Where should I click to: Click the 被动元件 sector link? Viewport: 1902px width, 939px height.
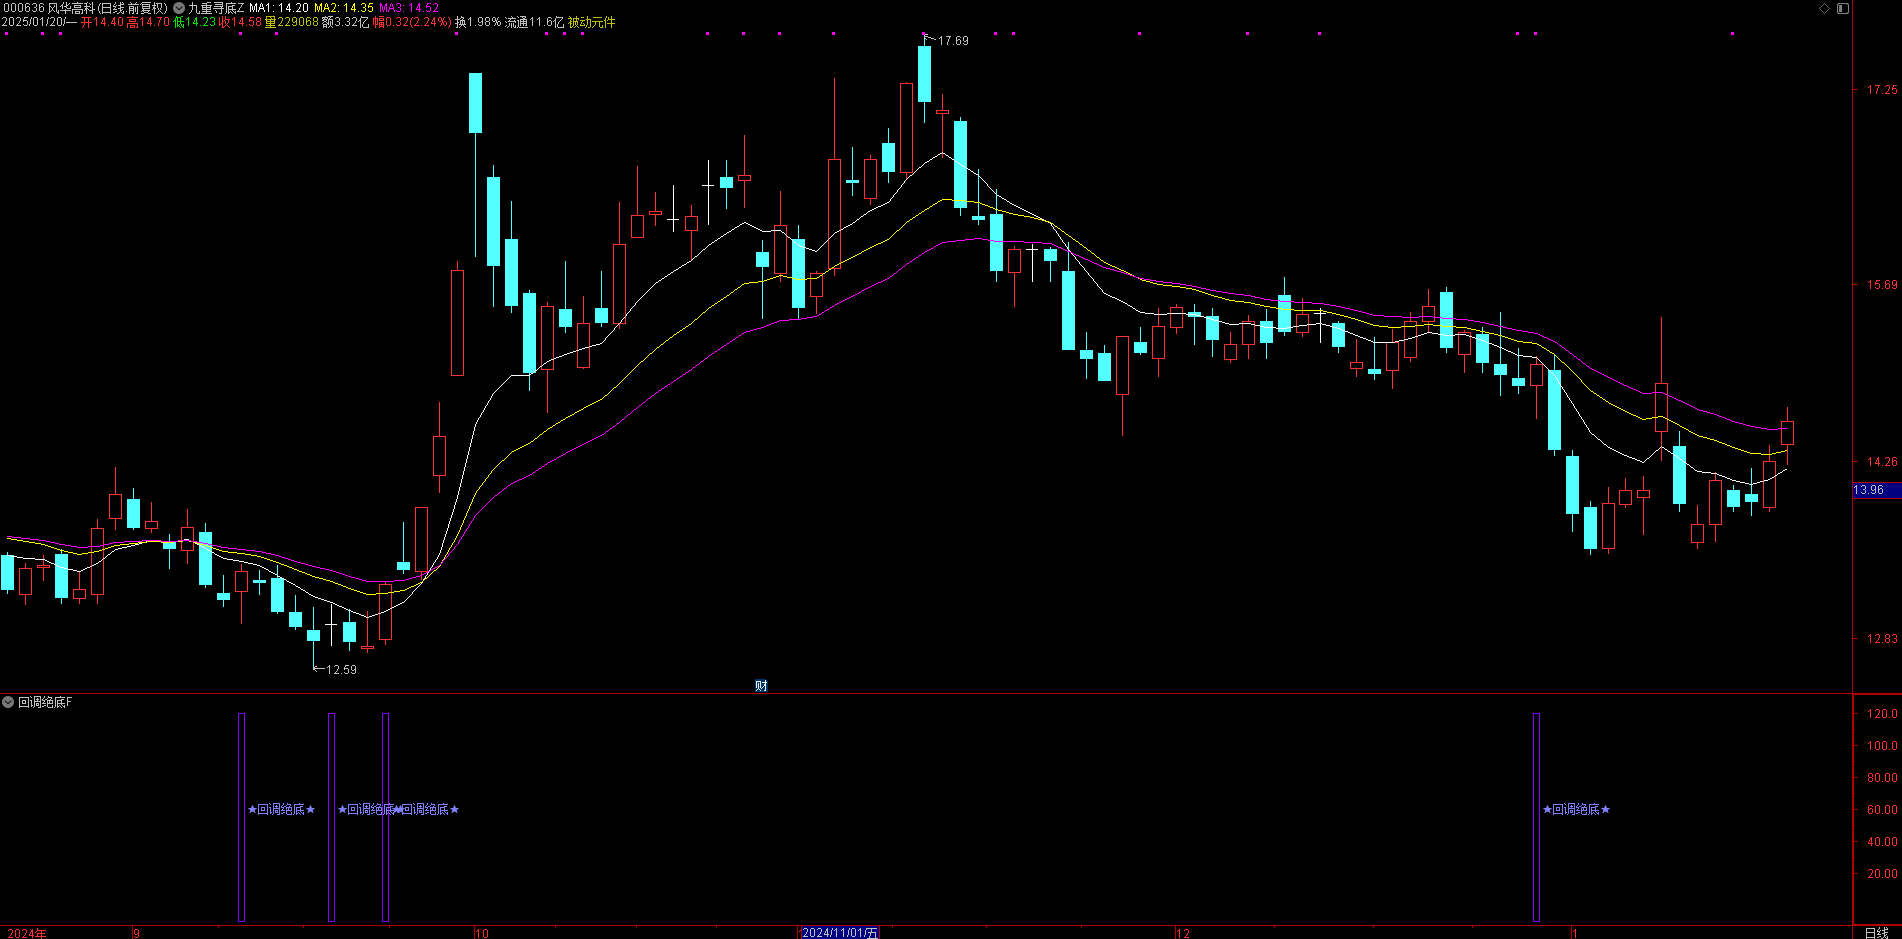click(592, 22)
